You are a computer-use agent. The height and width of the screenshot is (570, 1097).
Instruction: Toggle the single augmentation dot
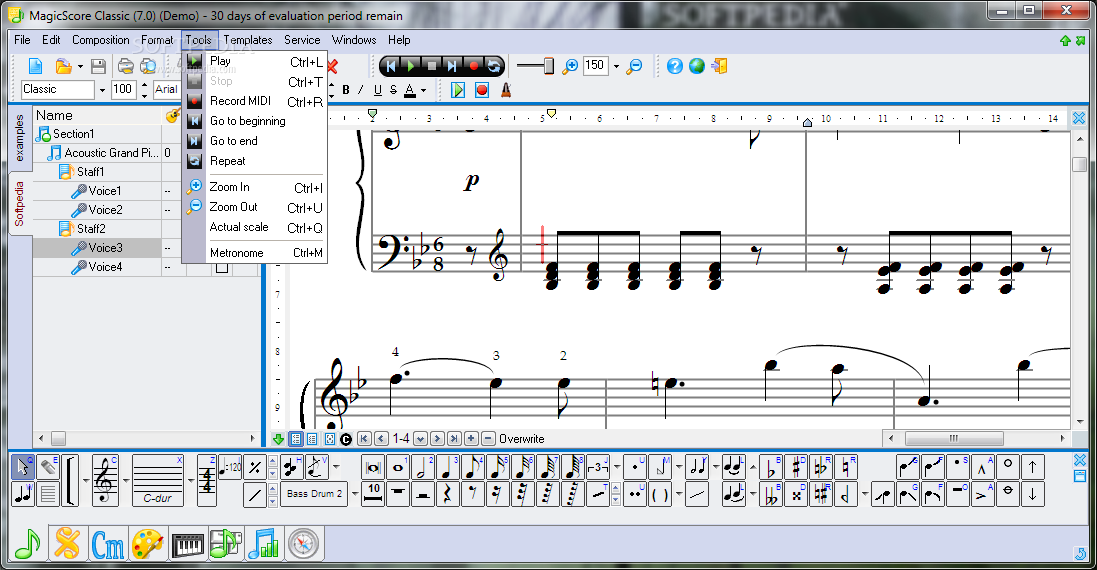[635, 467]
